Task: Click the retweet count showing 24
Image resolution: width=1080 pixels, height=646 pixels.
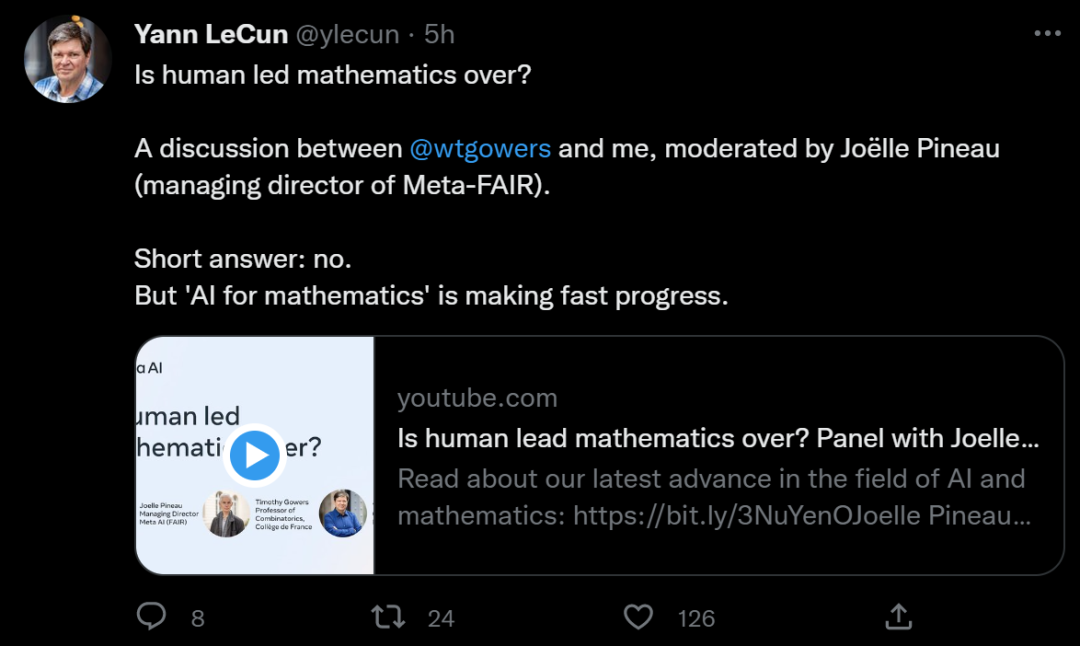Action: (441, 619)
